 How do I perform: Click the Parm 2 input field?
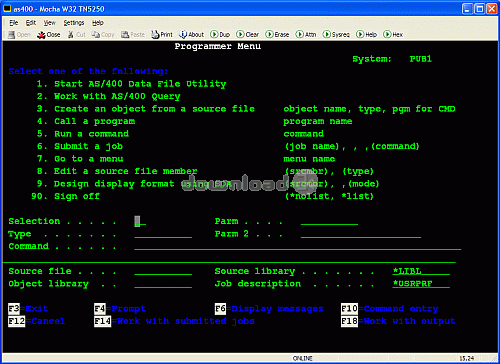click(361, 234)
